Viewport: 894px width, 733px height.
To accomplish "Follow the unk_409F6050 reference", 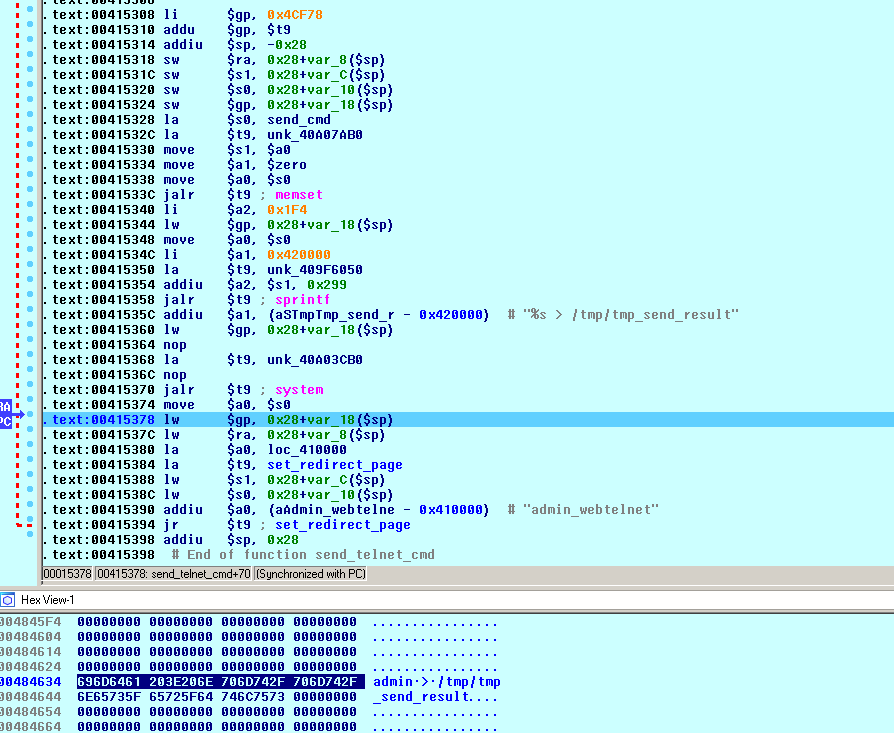I will point(315,270).
